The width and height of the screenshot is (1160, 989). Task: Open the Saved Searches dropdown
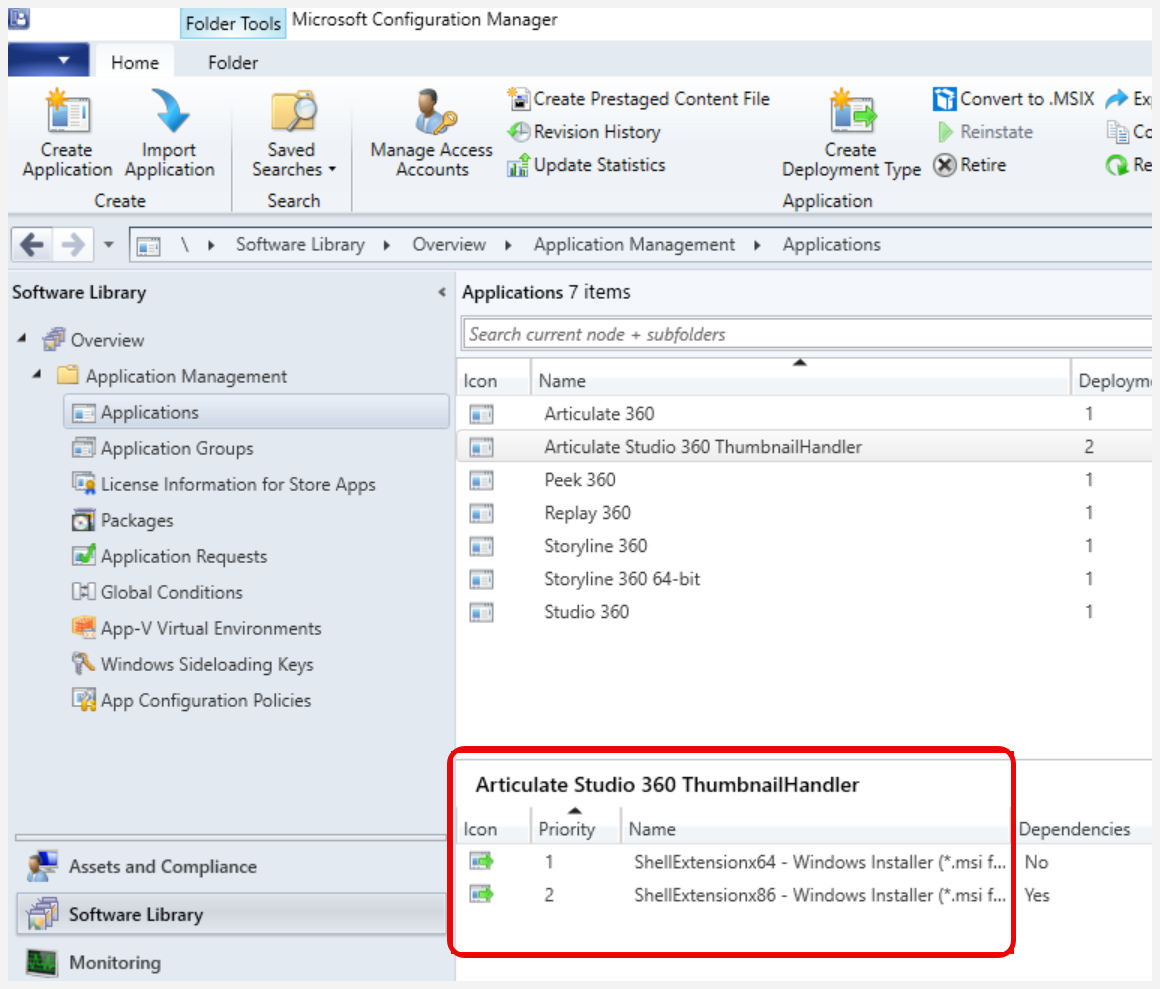294,133
